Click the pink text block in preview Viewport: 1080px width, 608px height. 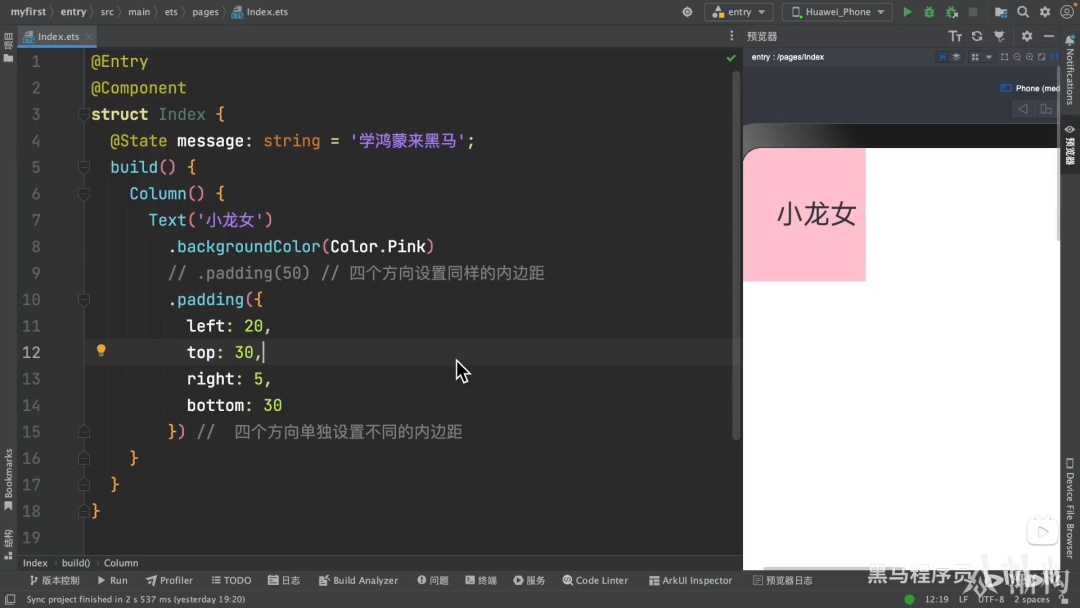click(x=804, y=214)
